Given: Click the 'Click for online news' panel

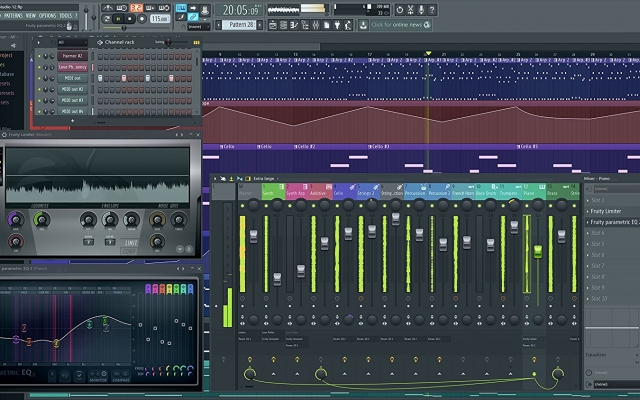Looking at the screenshot, I should (x=400, y=25).
